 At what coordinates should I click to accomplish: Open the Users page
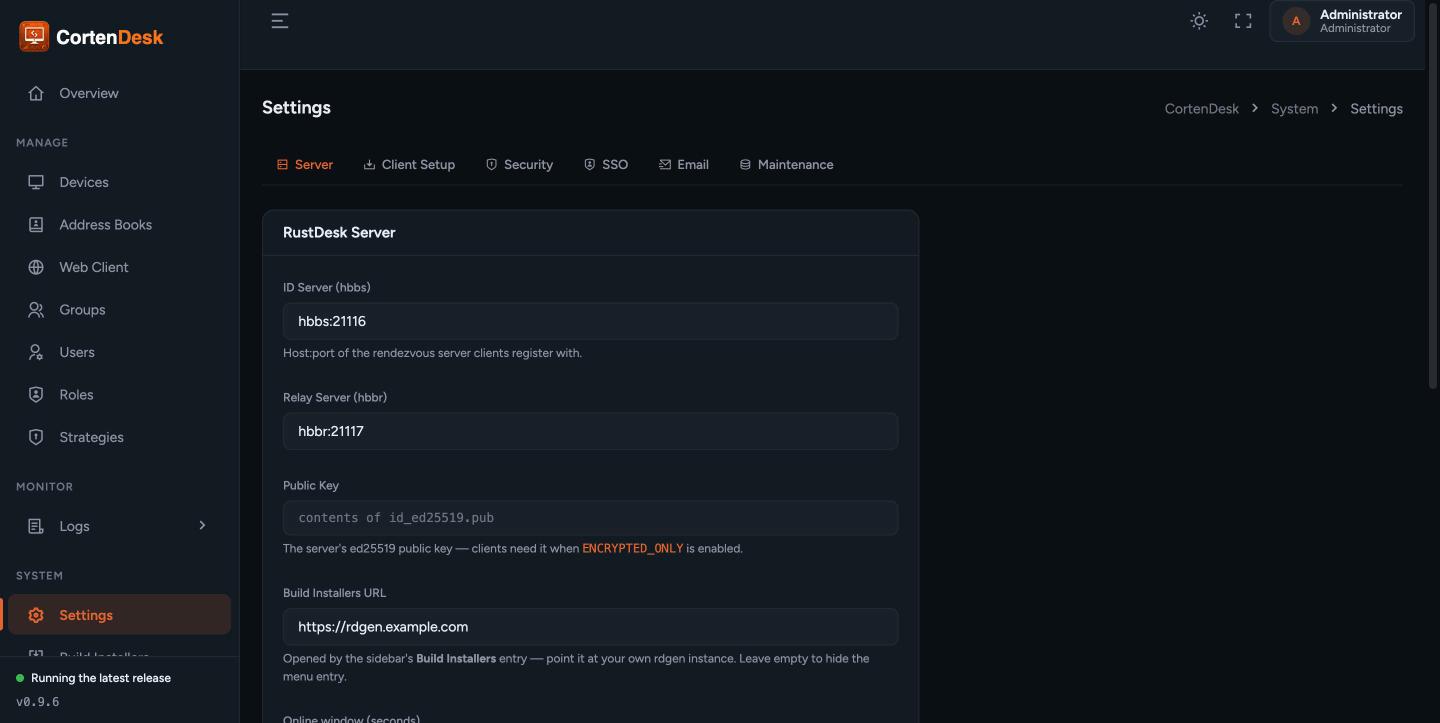[x=120, y=352]
